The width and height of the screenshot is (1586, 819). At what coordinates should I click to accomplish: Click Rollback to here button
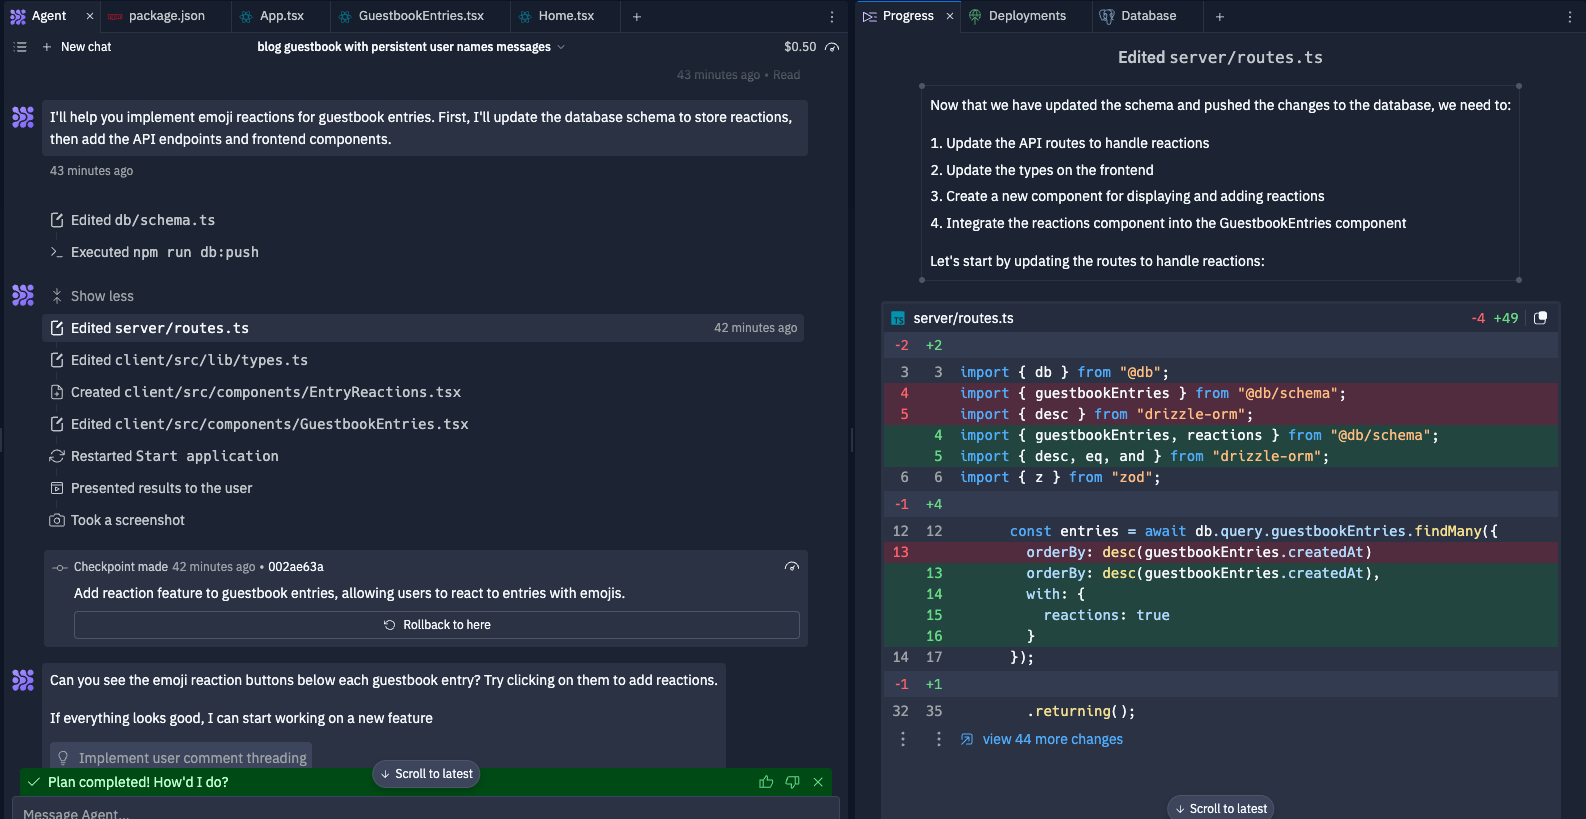(x=437, y=625)
